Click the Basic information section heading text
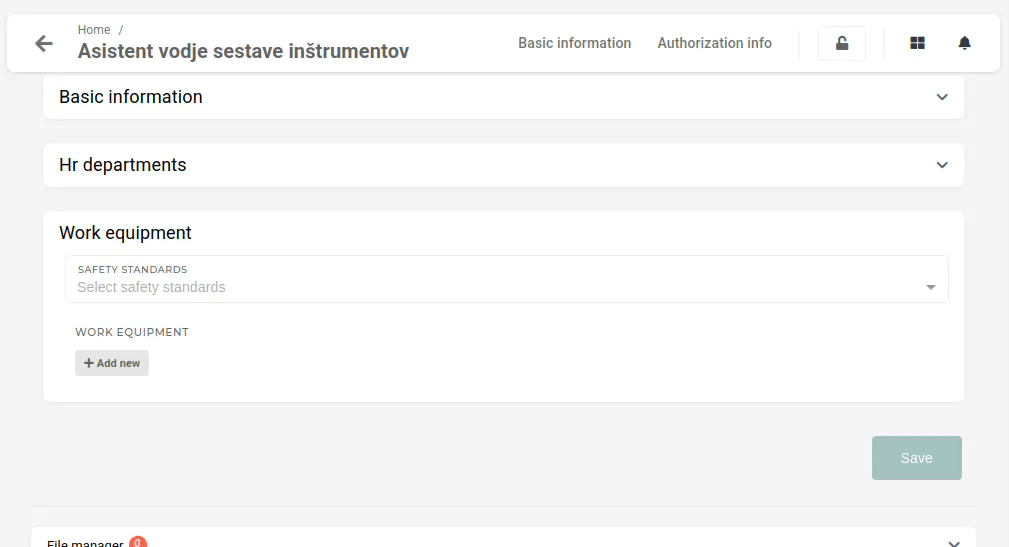Screen dimensions: 1009x547 pyautogui.click(x=131, y=97)
